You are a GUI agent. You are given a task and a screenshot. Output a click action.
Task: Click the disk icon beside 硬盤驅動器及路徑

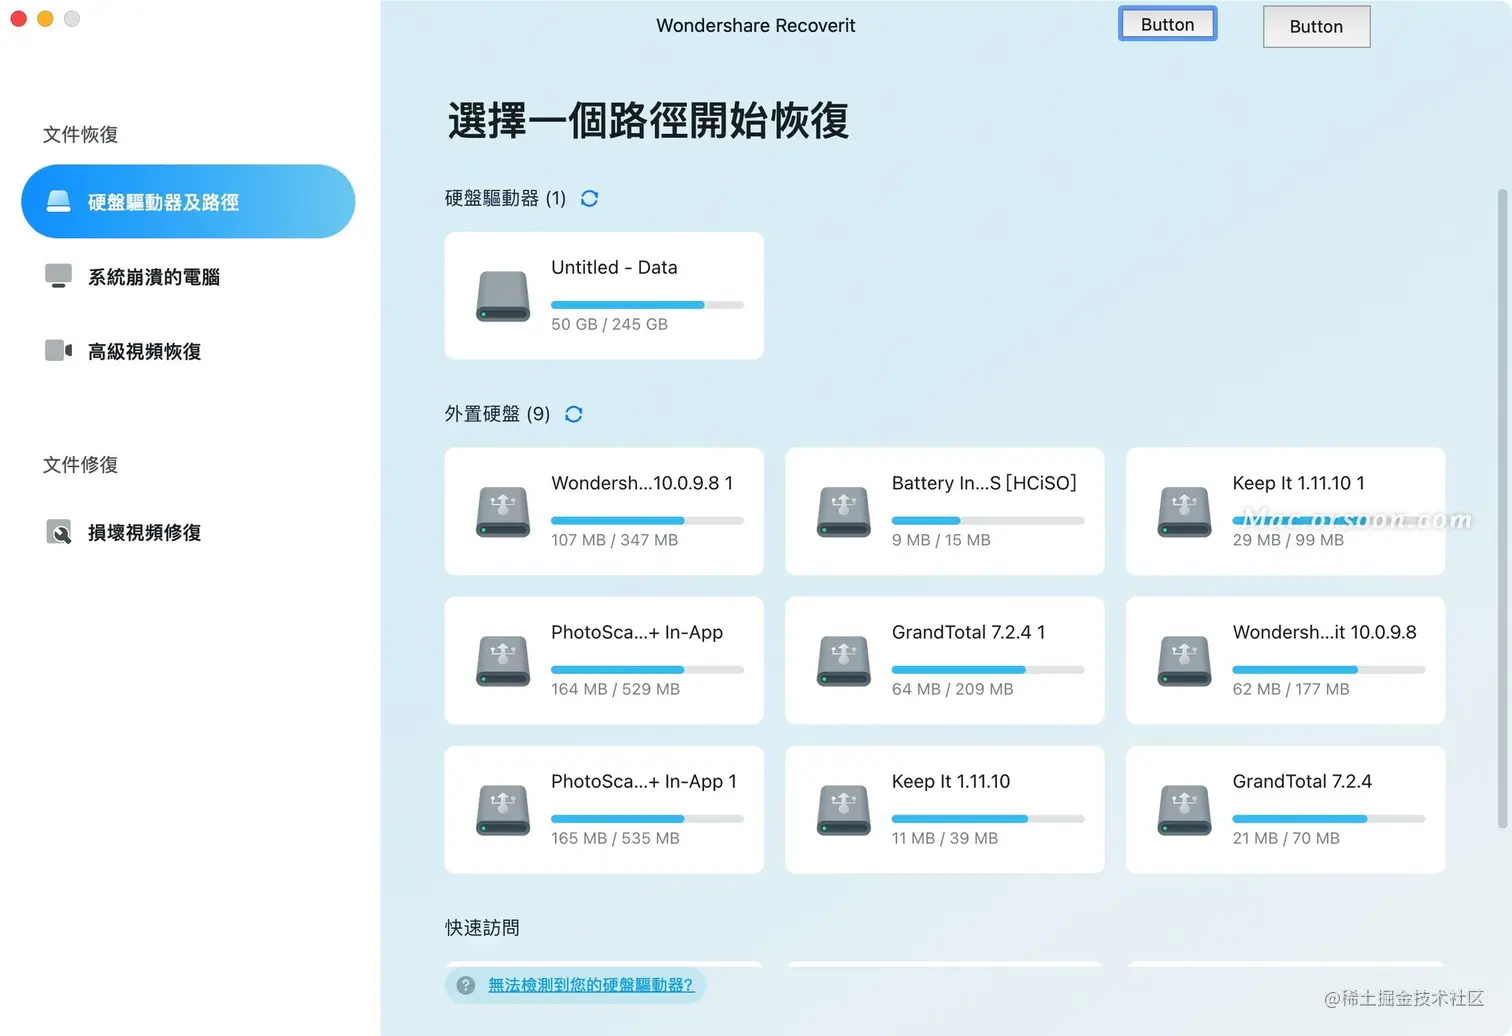59,201
